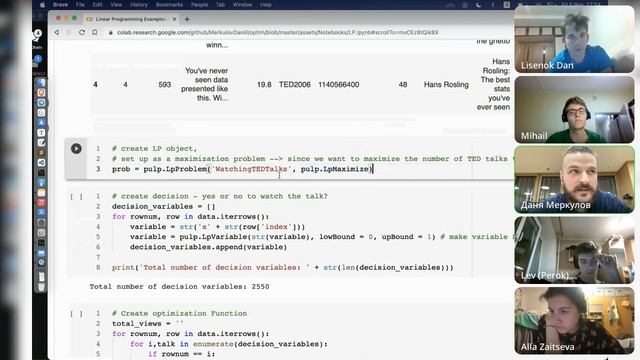Go forward in the browser
640x360 pixels.
pos(69,32)
